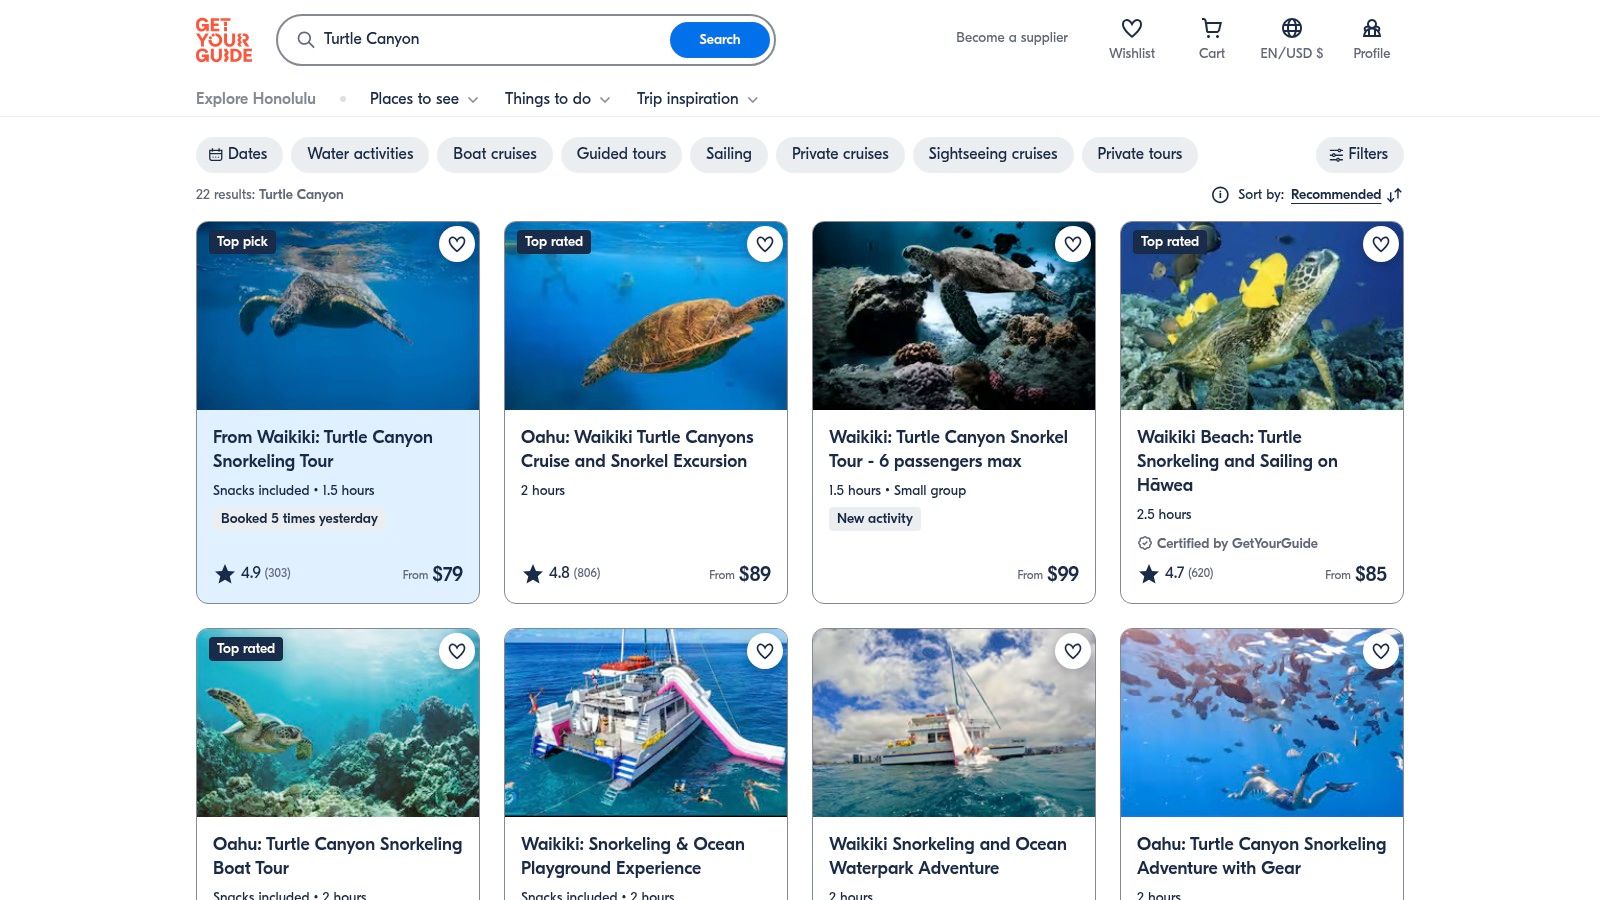This screenshot has height=900, width=1600.
Task: Go to Explore Honolulu
Action: pyautogui.click(x=256, y=99)
